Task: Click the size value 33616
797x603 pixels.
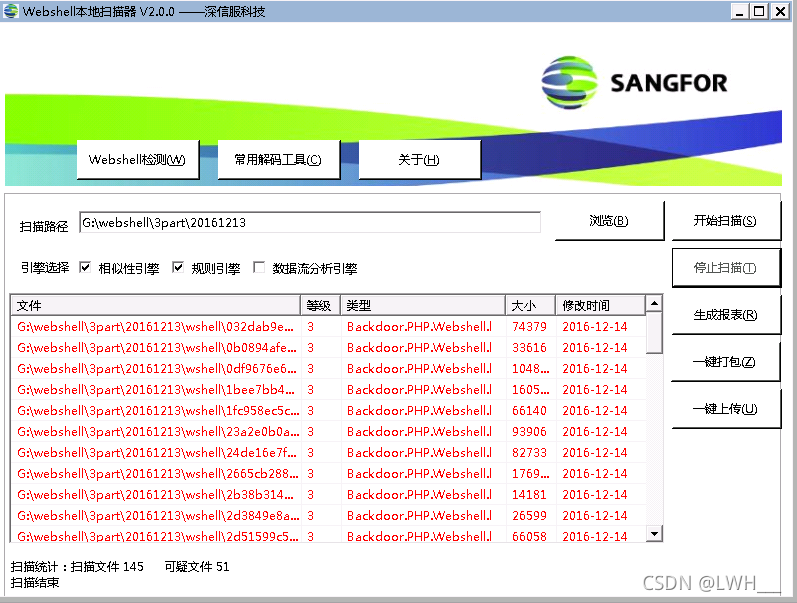Action: (529, 348)
